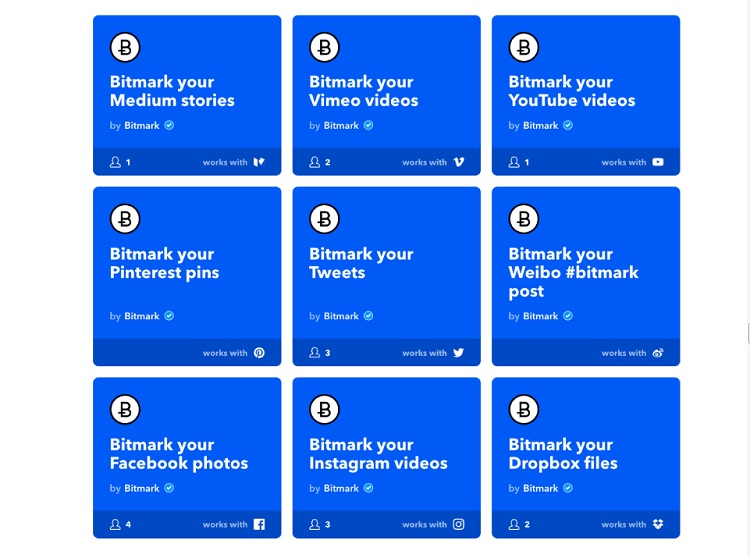Image resolution: width=750 pixels, height=558 pixels.
Task: Click the Pinterest service icon
Action: 259,353
